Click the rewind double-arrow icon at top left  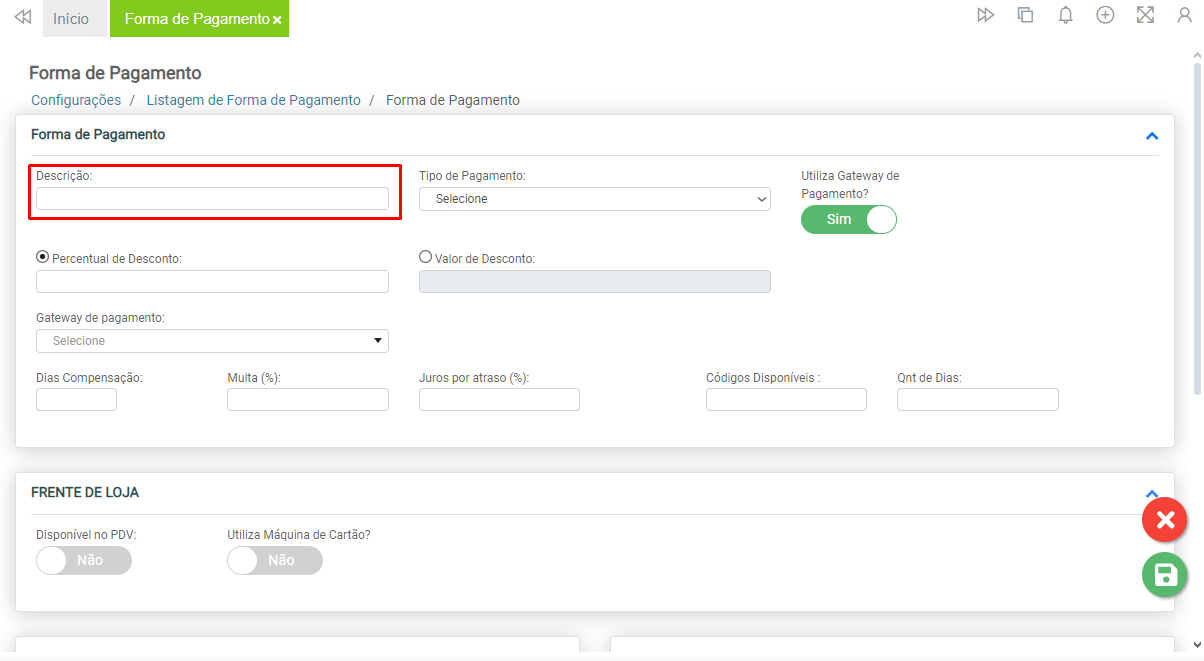(22, 17)
